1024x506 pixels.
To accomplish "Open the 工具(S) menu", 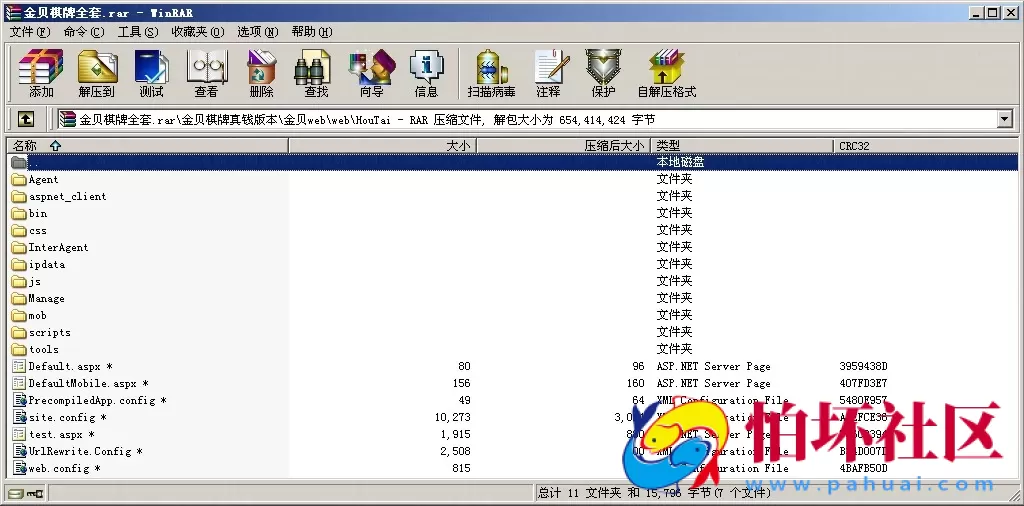I will coord(138,31).
